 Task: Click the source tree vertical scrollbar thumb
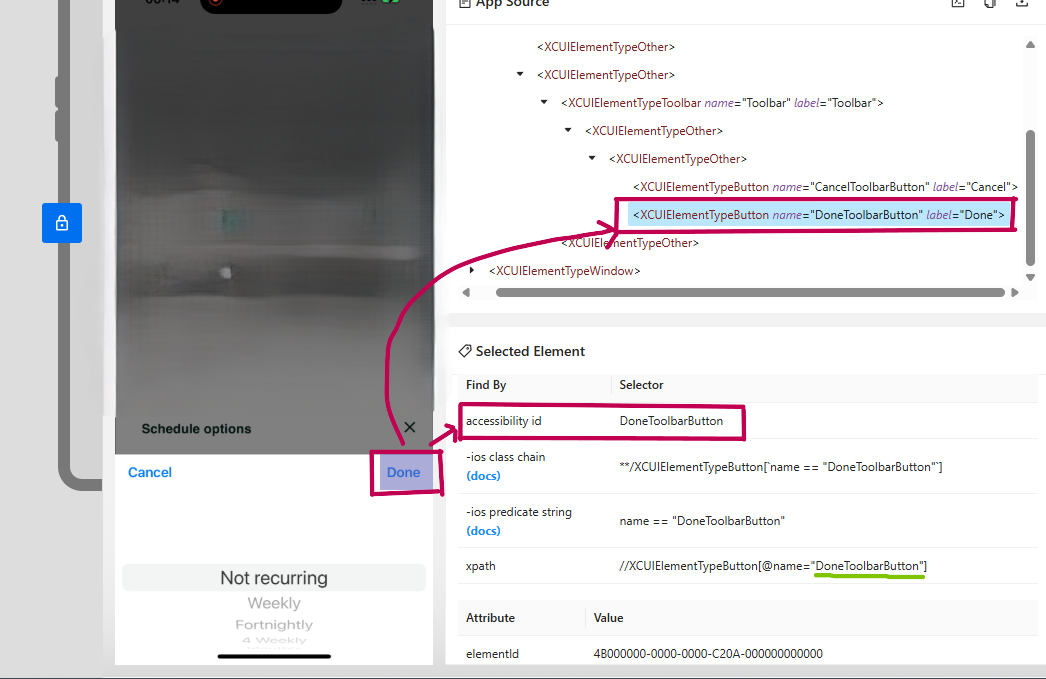coord(1031,197)
